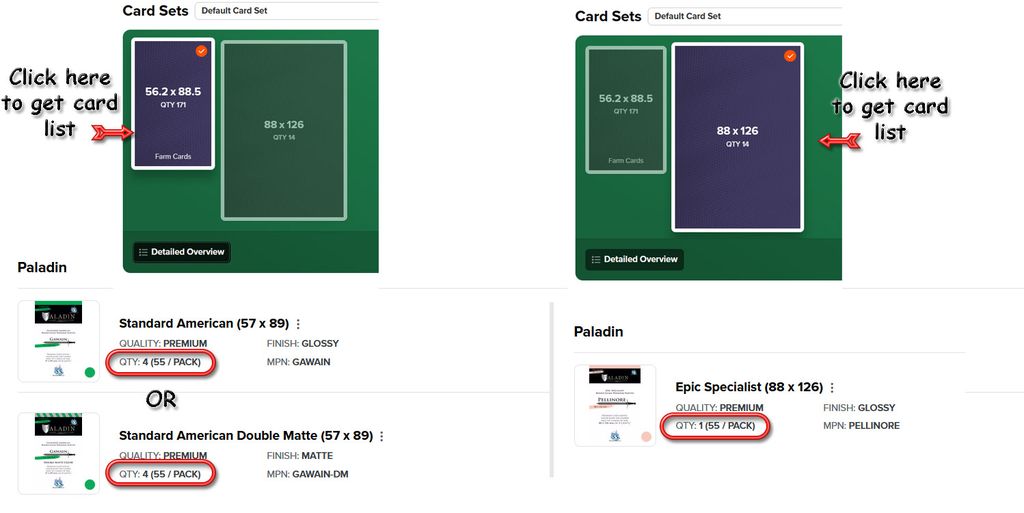Toggle orange checkmark on selected 88 x 126 card
The height and width of the screenshot is (513, 1024).
(790, 56)
